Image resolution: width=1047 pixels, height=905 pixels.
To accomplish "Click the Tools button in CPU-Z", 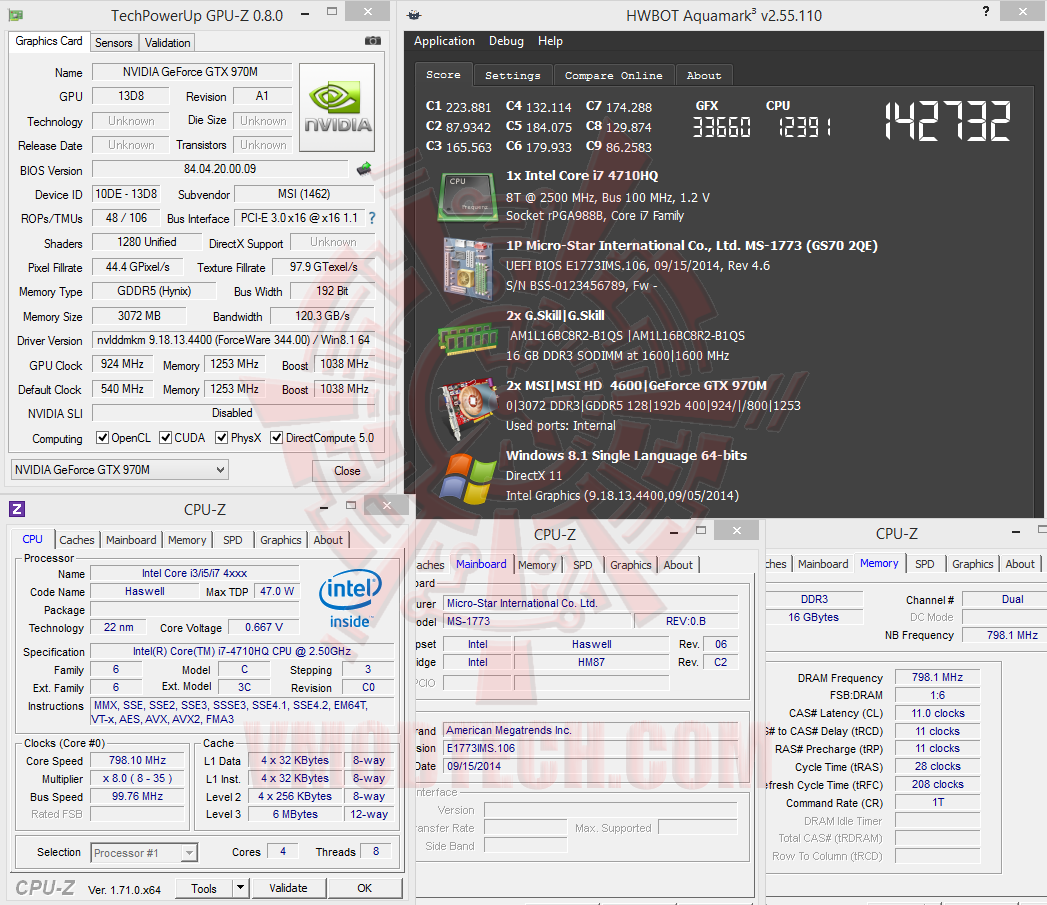I will tap(204, 888).
